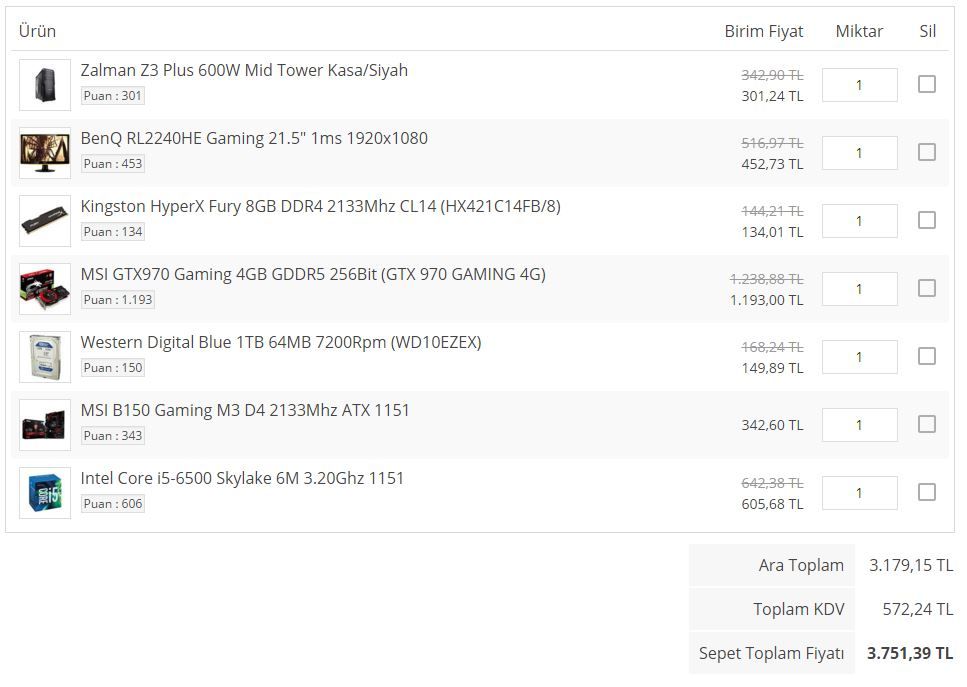Click the Miktar column header
The image size is (967, 687).
[859, 31]
